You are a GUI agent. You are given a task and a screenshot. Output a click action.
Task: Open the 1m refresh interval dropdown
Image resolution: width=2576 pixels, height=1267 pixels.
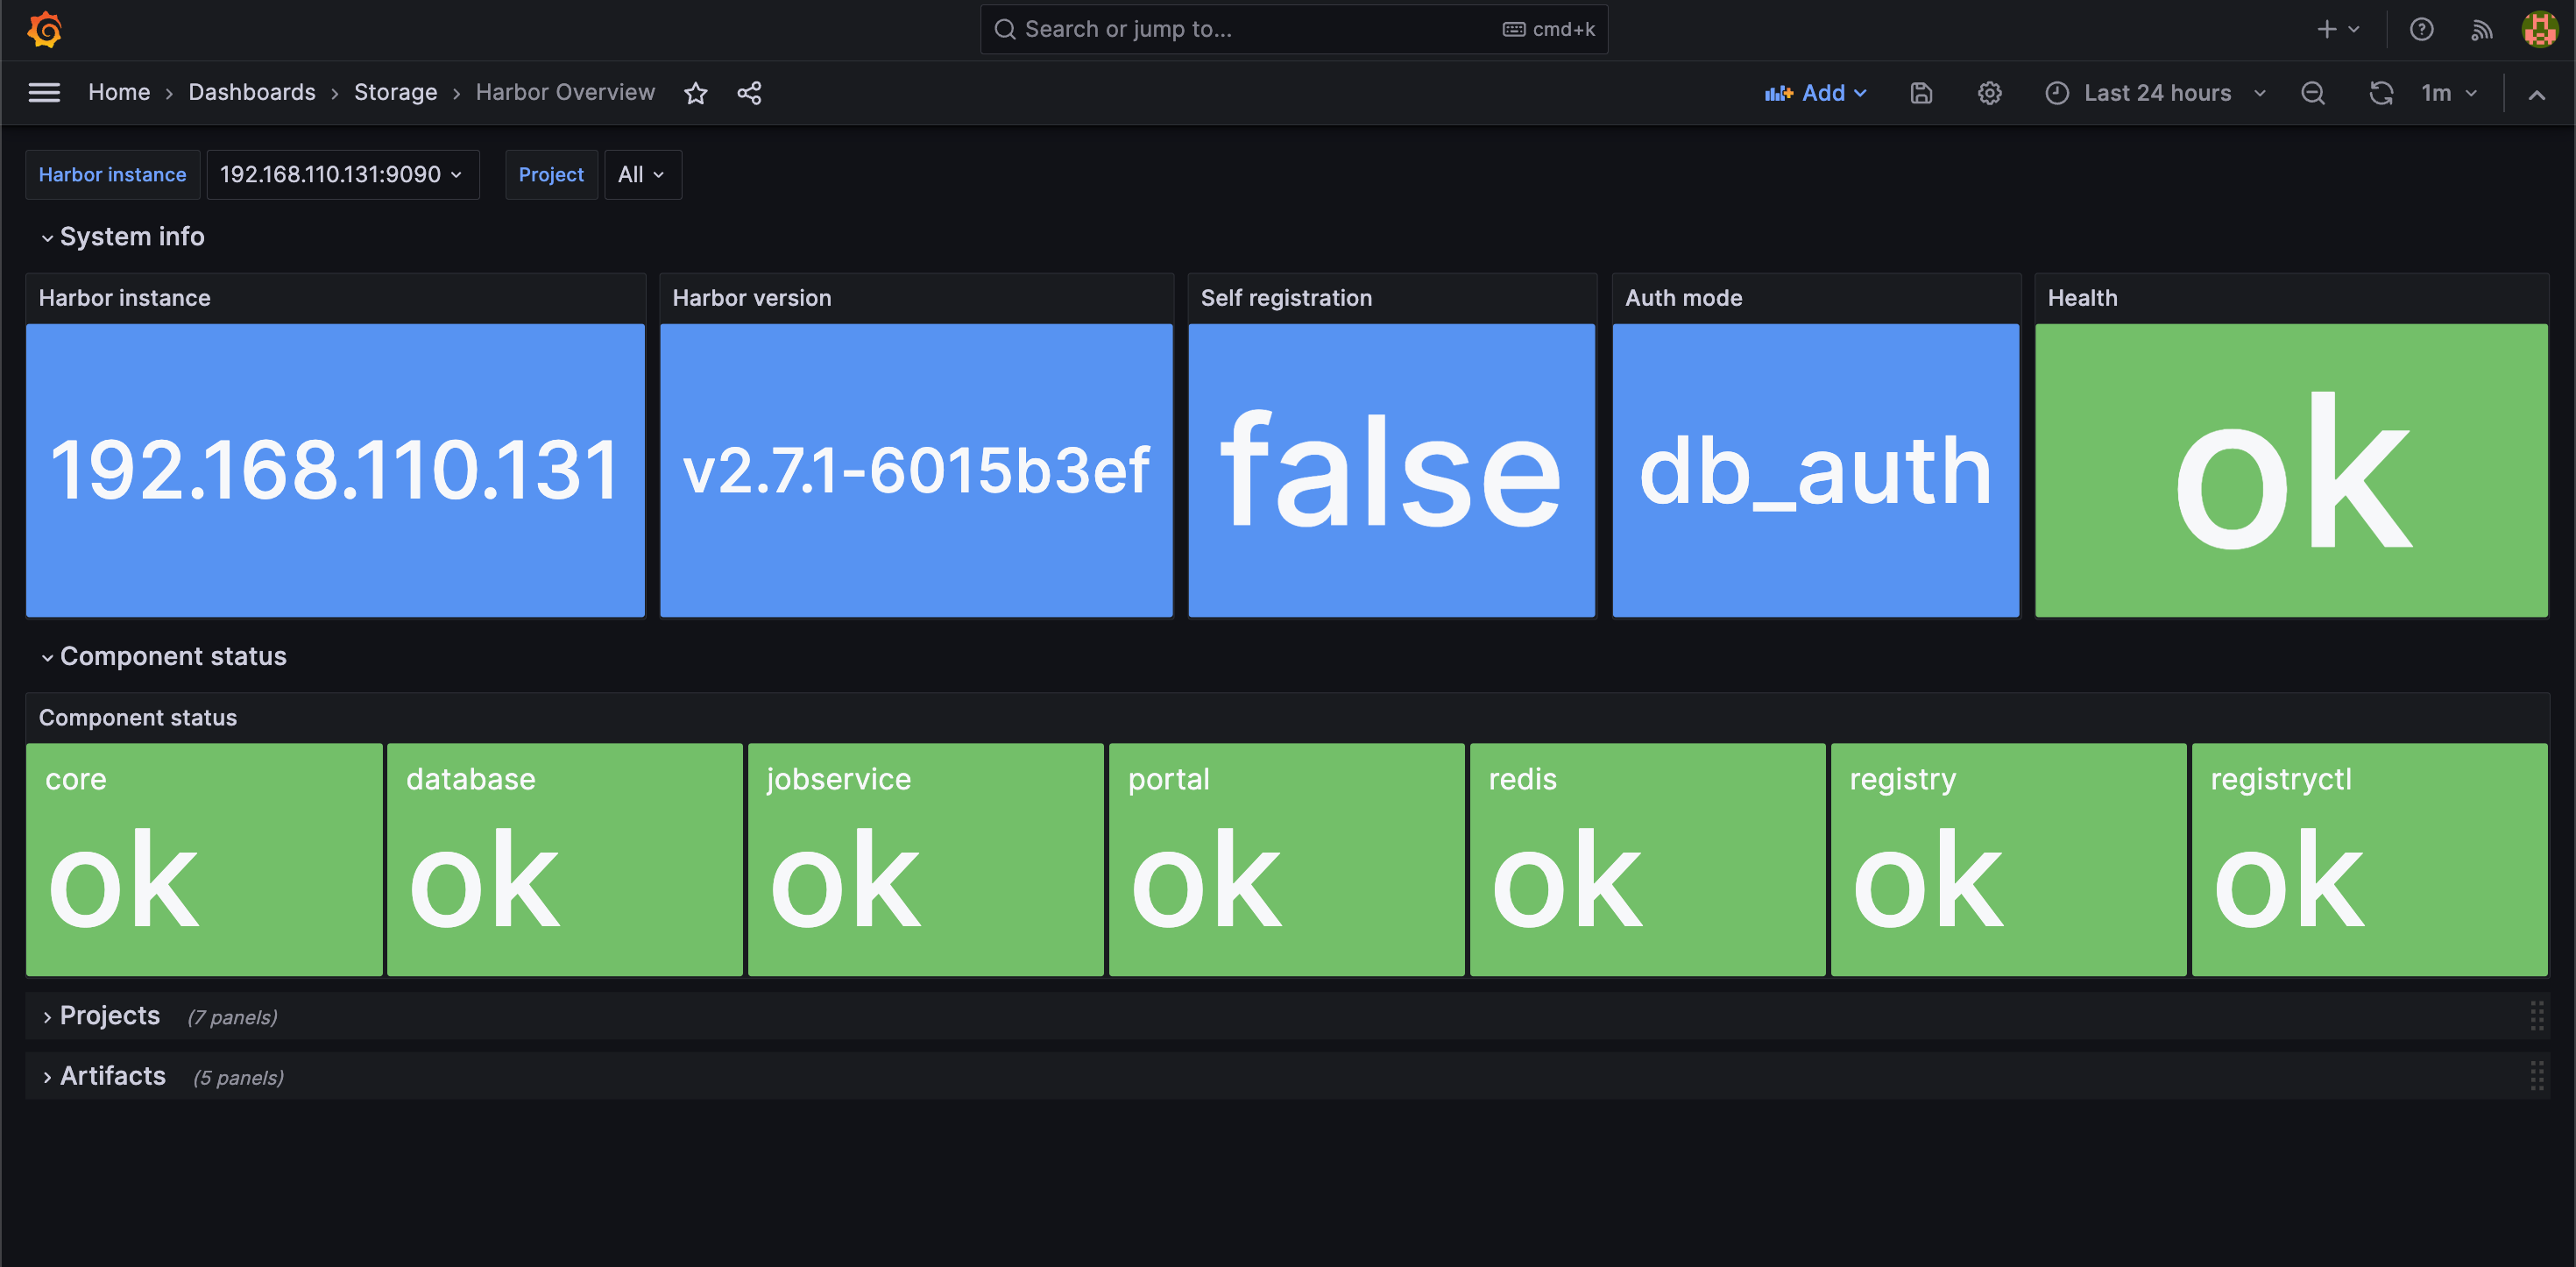tap(2448, 93)
